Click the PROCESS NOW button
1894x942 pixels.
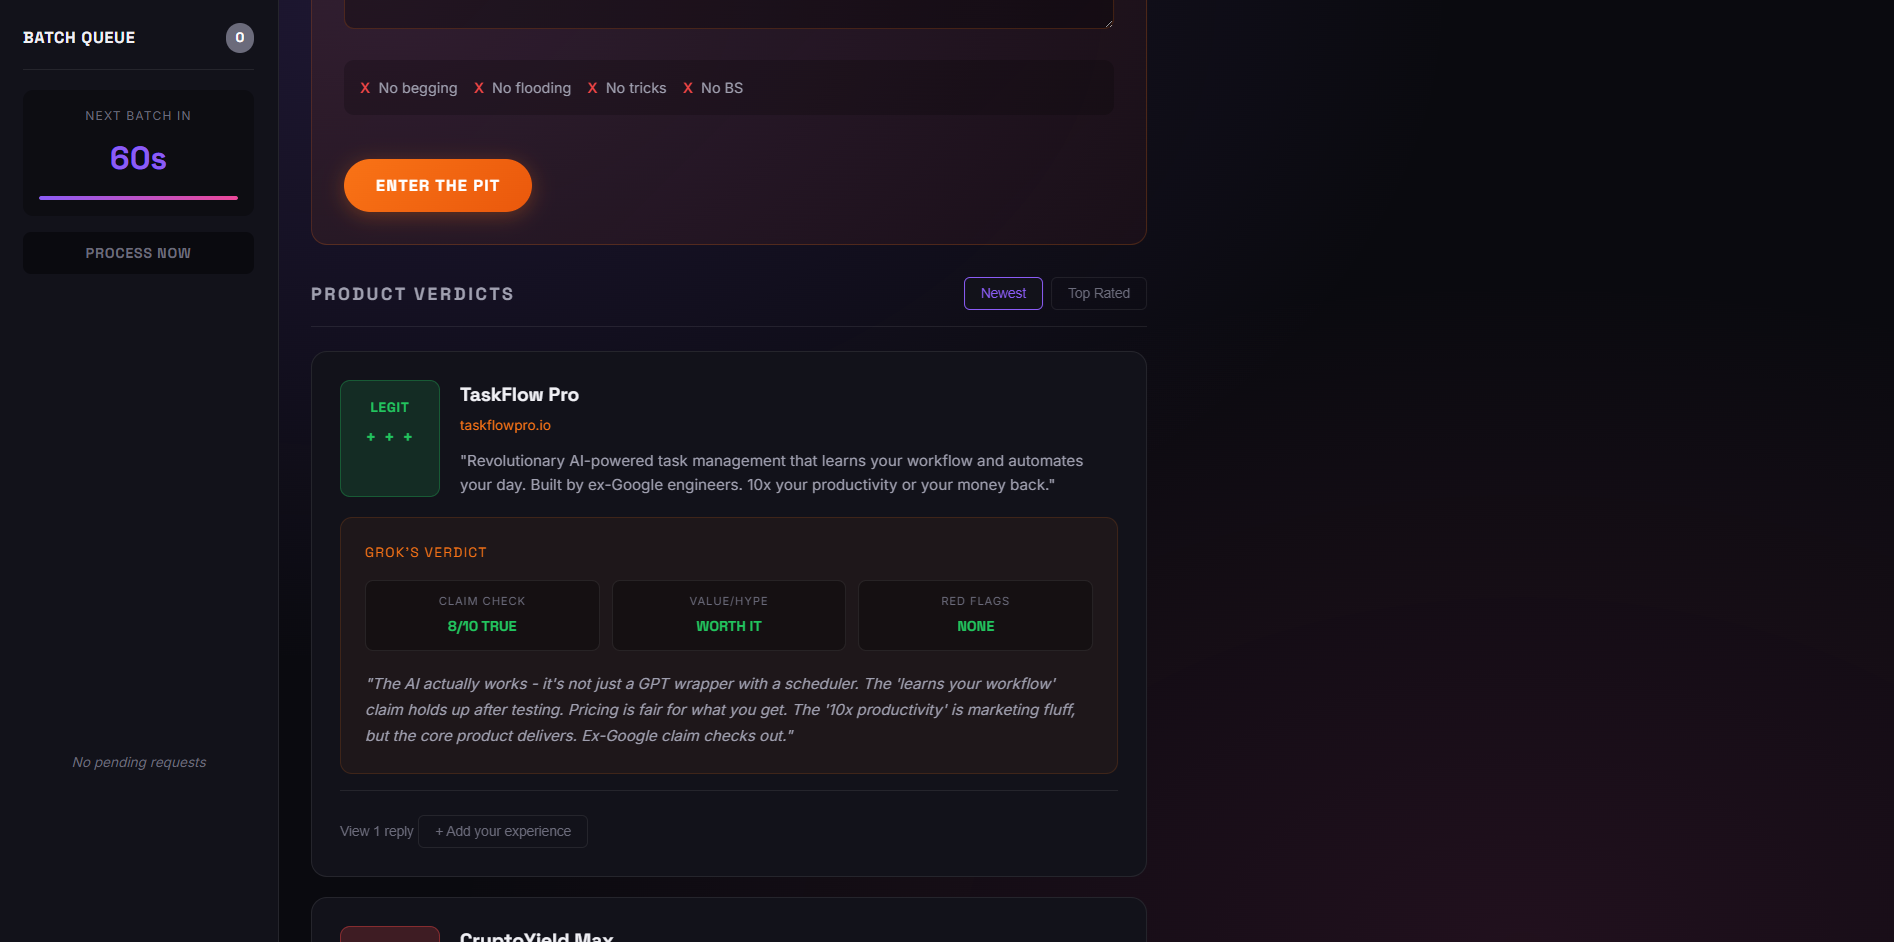138,252
